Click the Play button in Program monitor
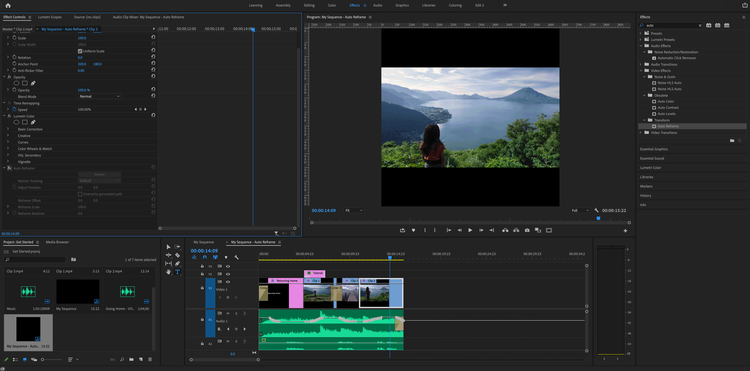Viewport: 750px width, 371px height. (x=470, y=230)
